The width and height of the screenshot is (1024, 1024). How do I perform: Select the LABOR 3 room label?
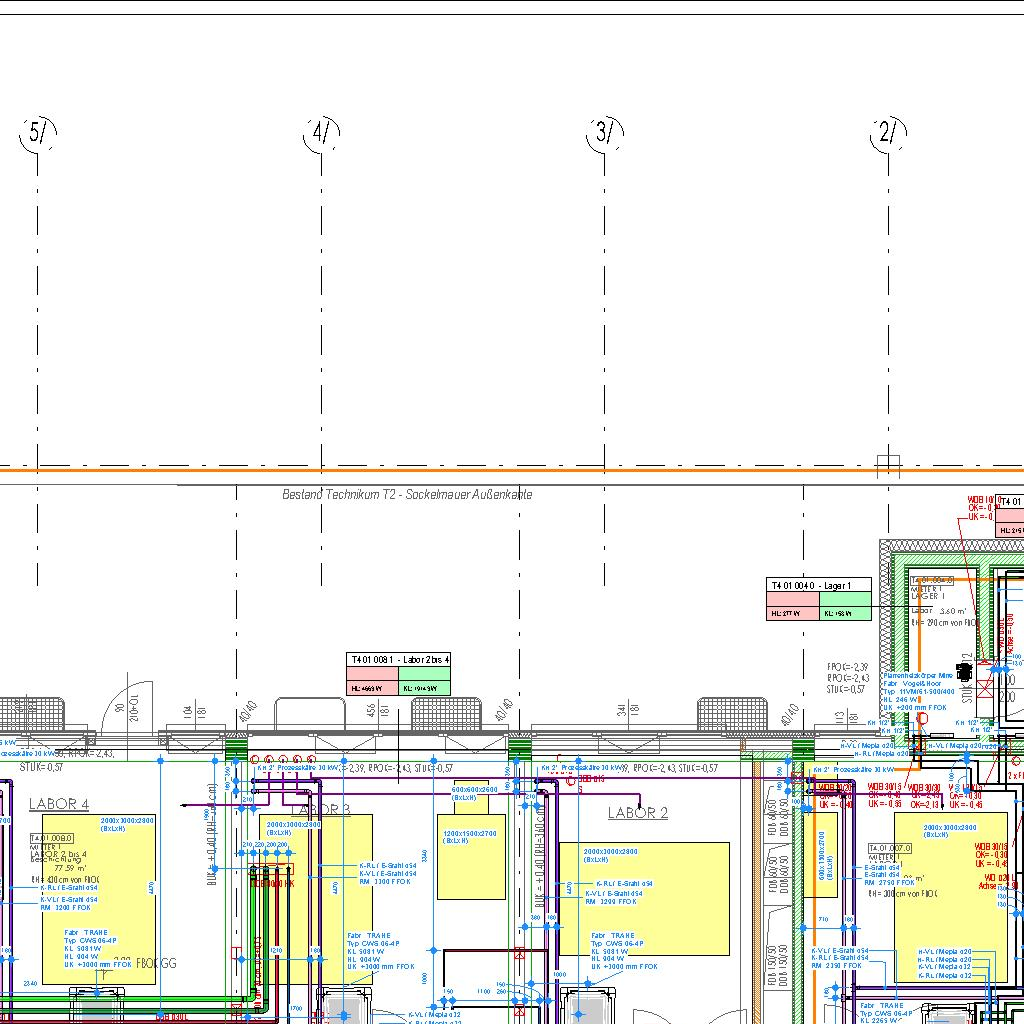[320, 809]
